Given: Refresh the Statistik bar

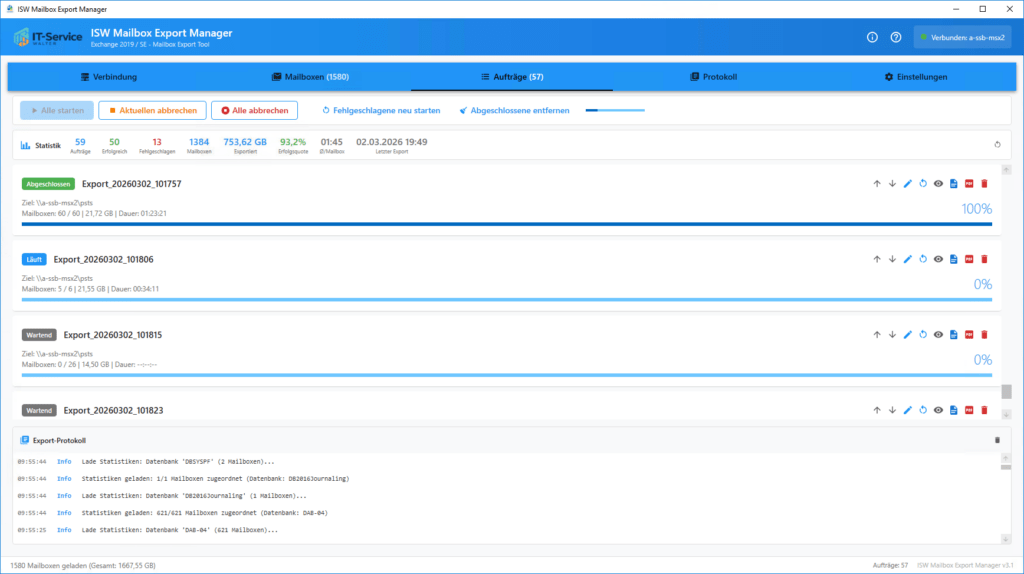Looking at the screenshot, I should [x=997, y=145].
